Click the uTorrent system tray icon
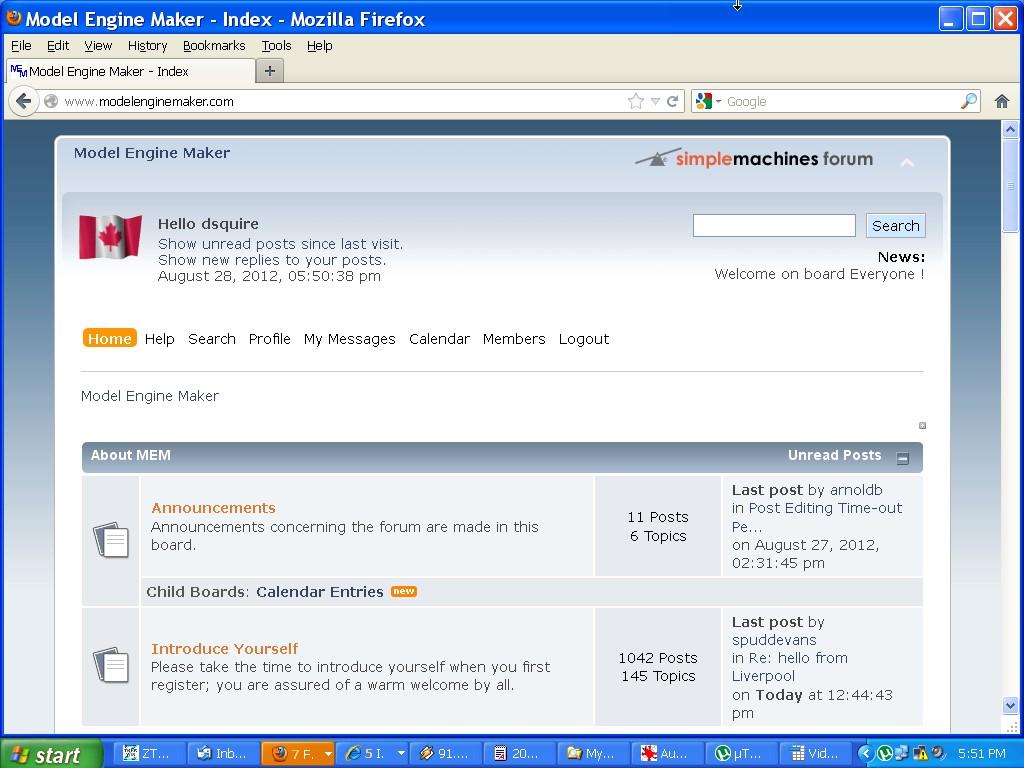 [x=884, y=754]
